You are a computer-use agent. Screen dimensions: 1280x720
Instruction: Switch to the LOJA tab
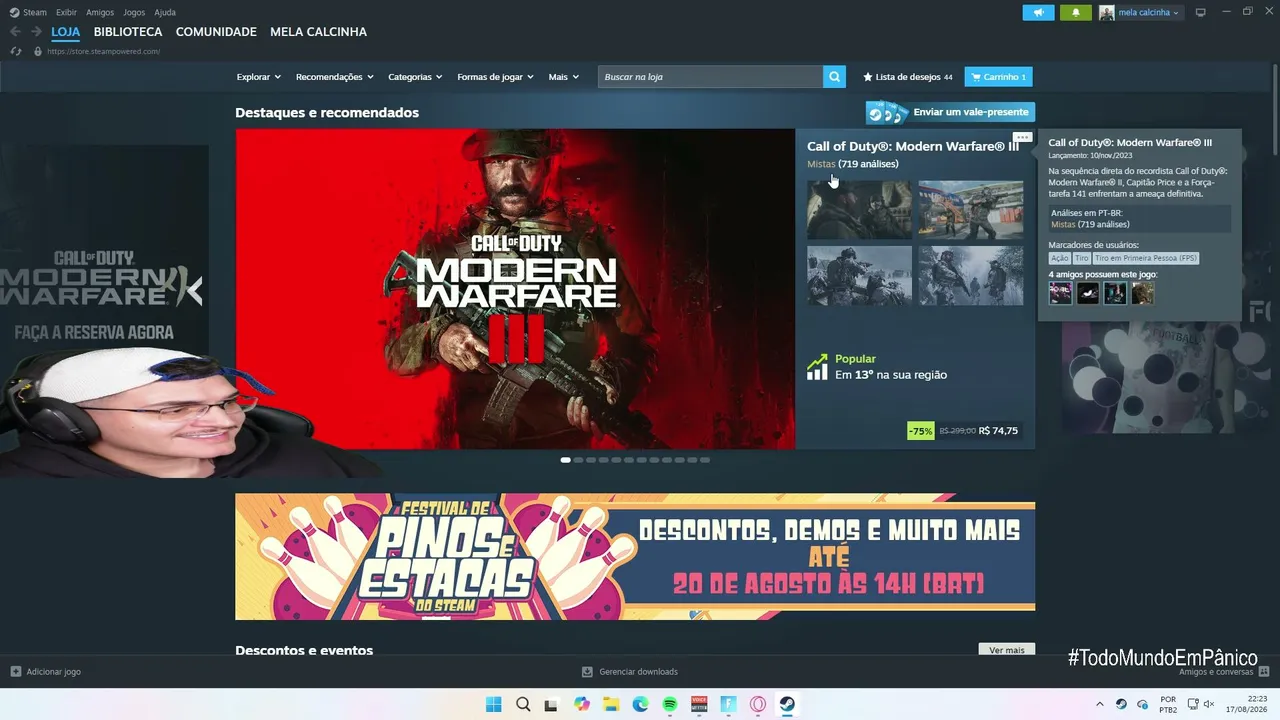click(65, 32)
